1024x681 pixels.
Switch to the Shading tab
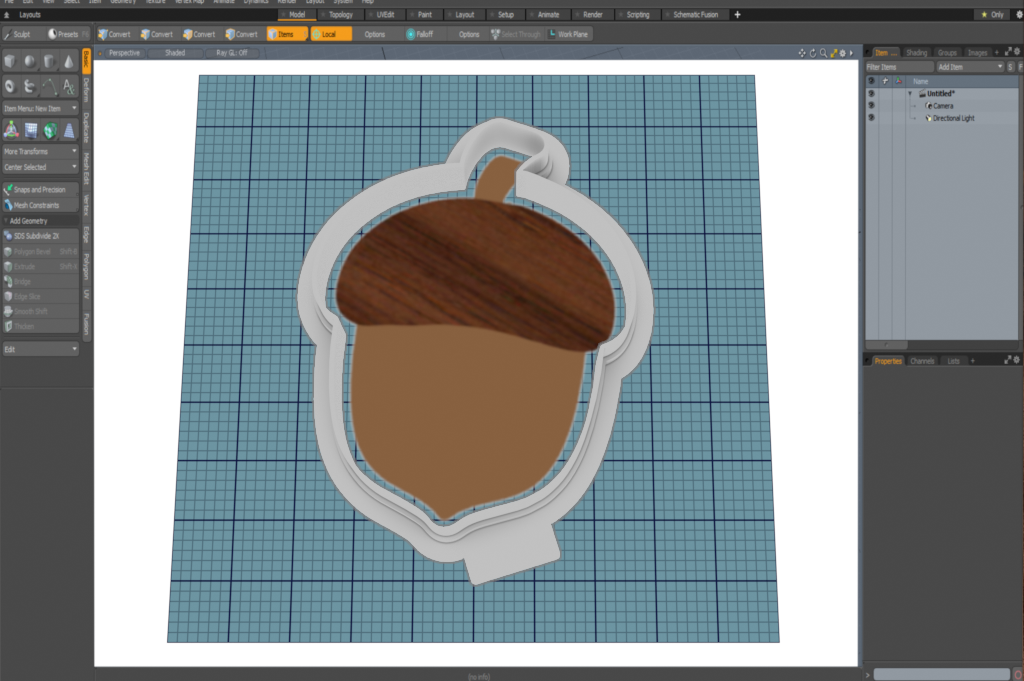(x=917, y=52)
